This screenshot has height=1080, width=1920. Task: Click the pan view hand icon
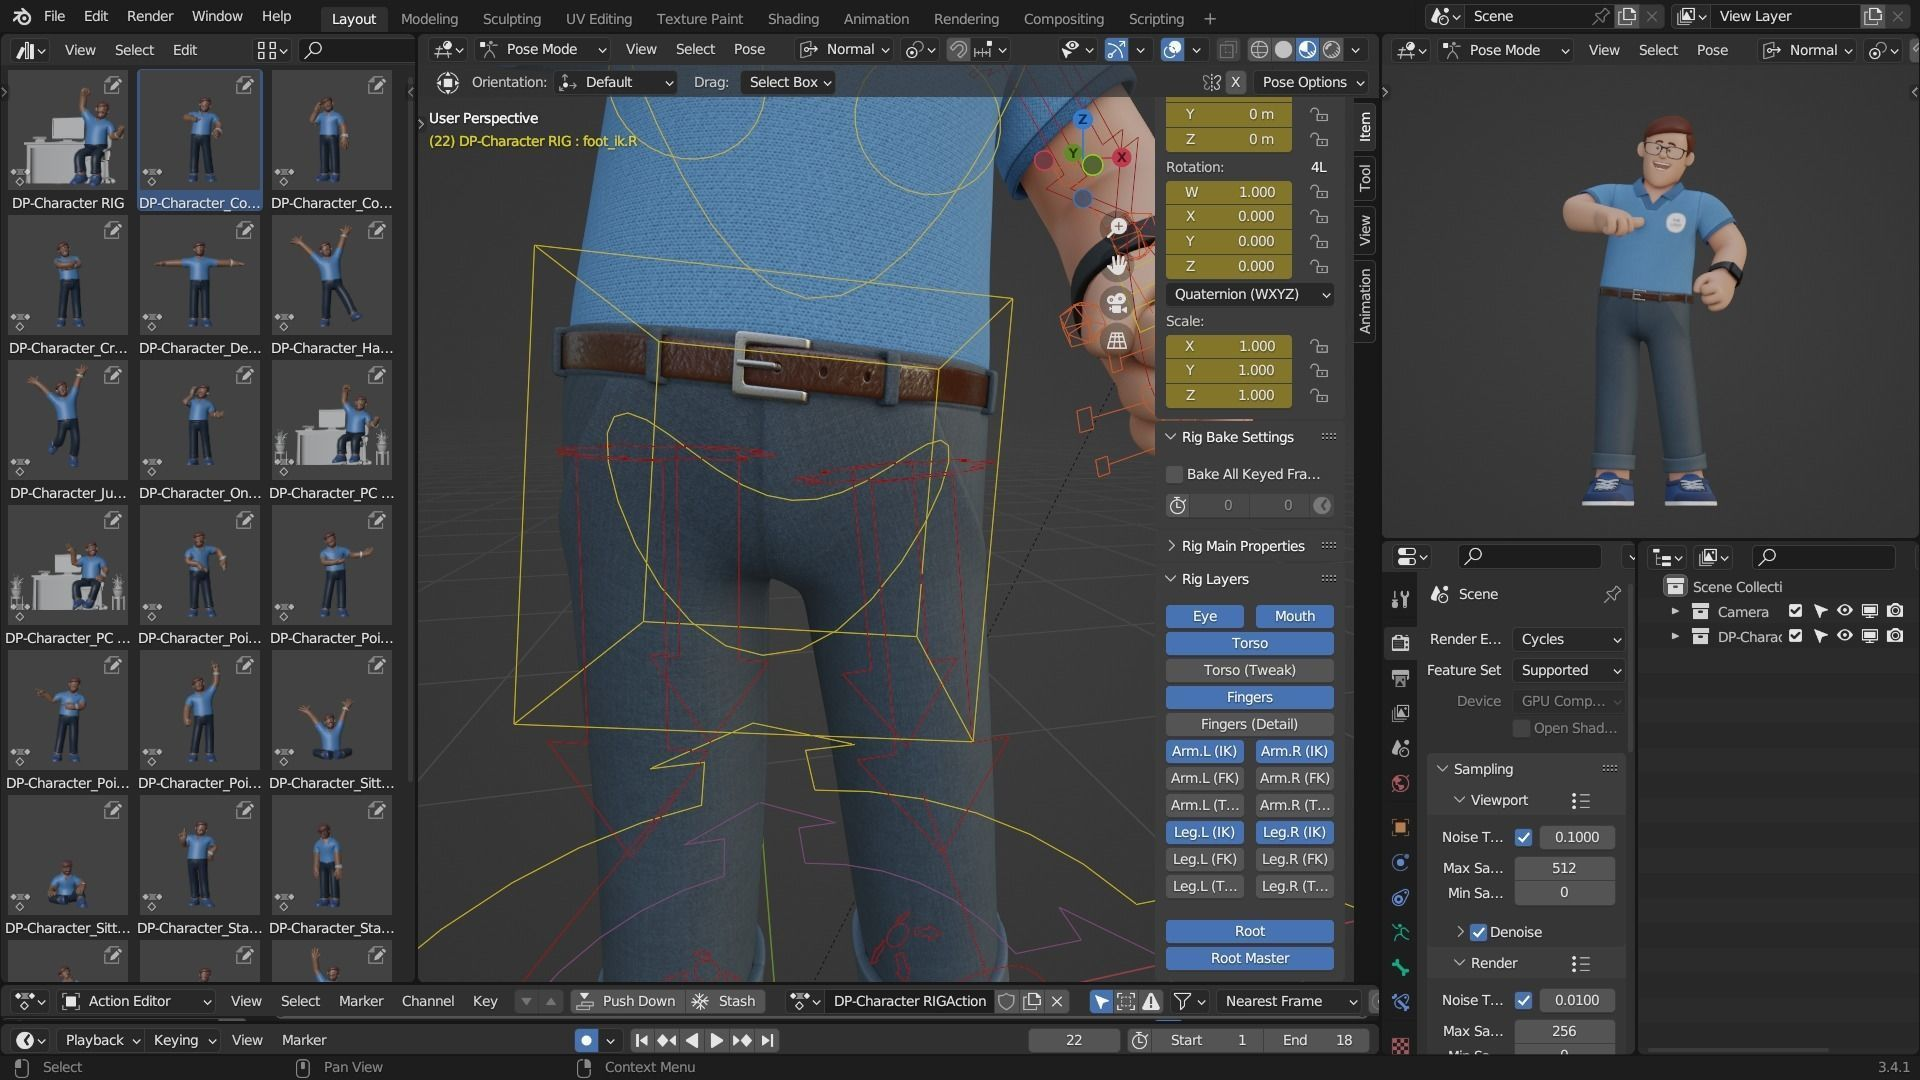[1117, 264]
